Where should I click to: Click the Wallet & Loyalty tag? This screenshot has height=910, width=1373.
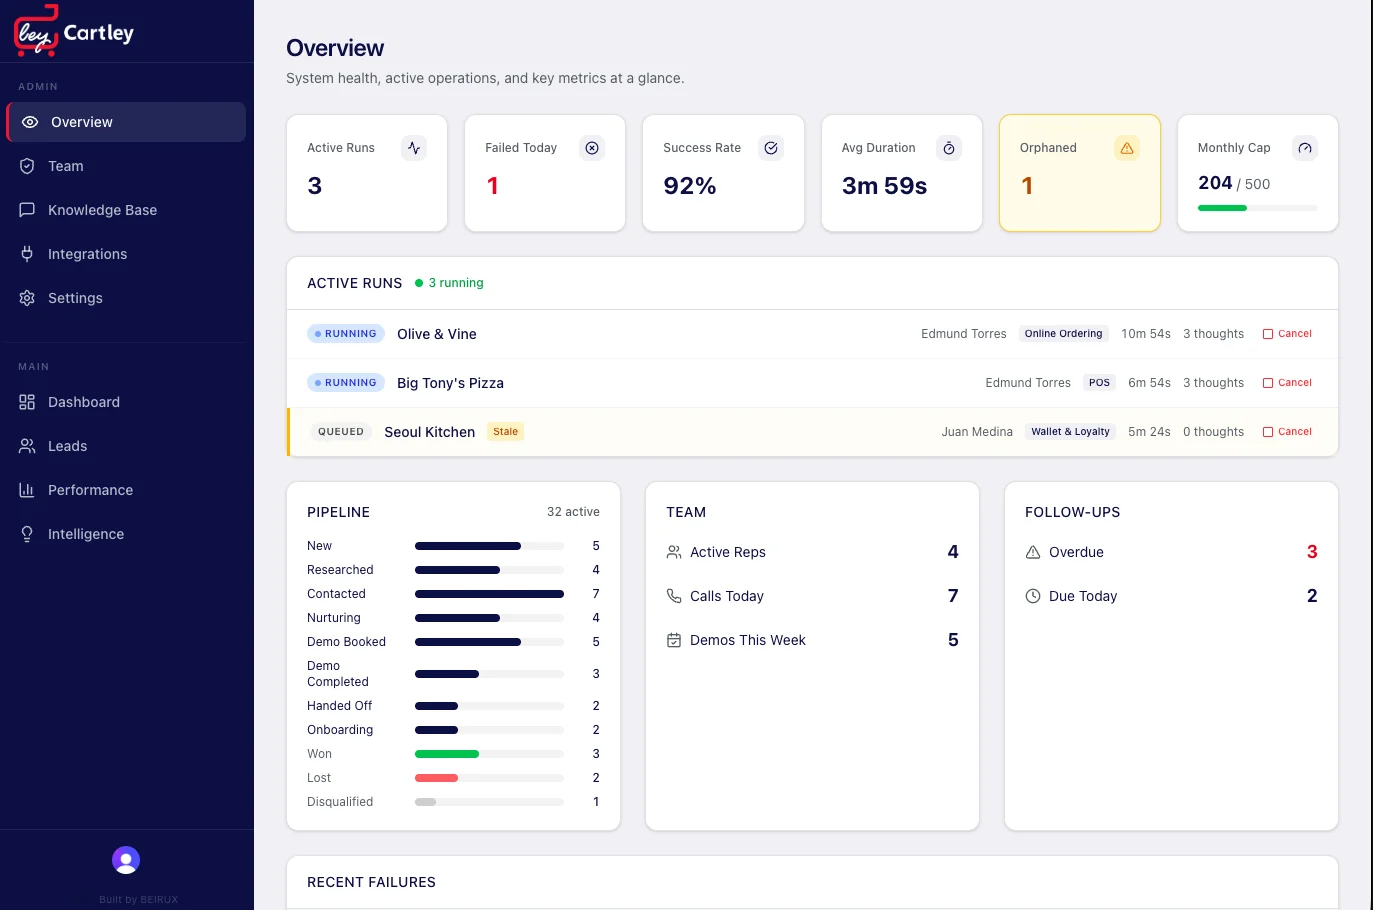[x=1070, y=432]
